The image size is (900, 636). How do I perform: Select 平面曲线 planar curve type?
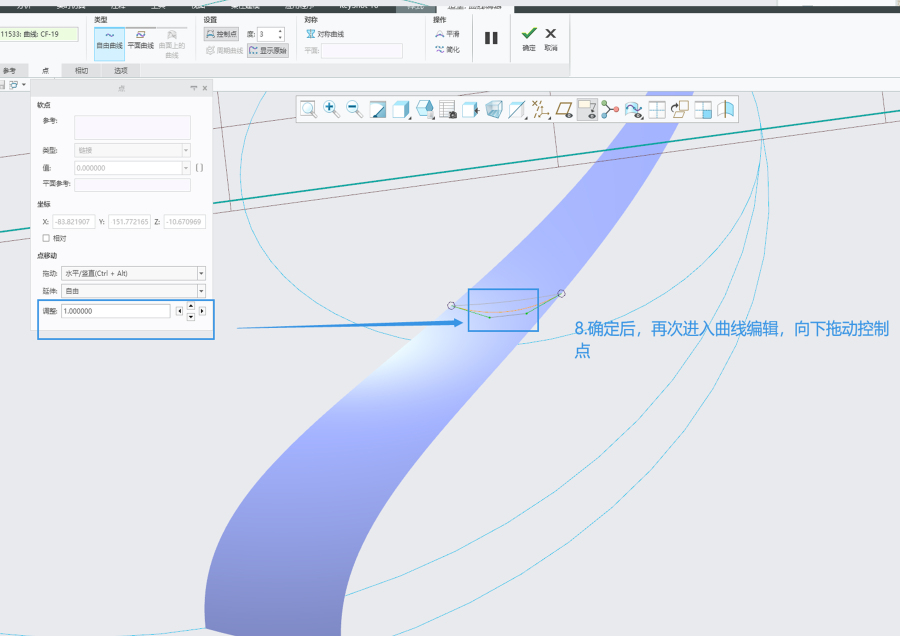click(141, 39)
